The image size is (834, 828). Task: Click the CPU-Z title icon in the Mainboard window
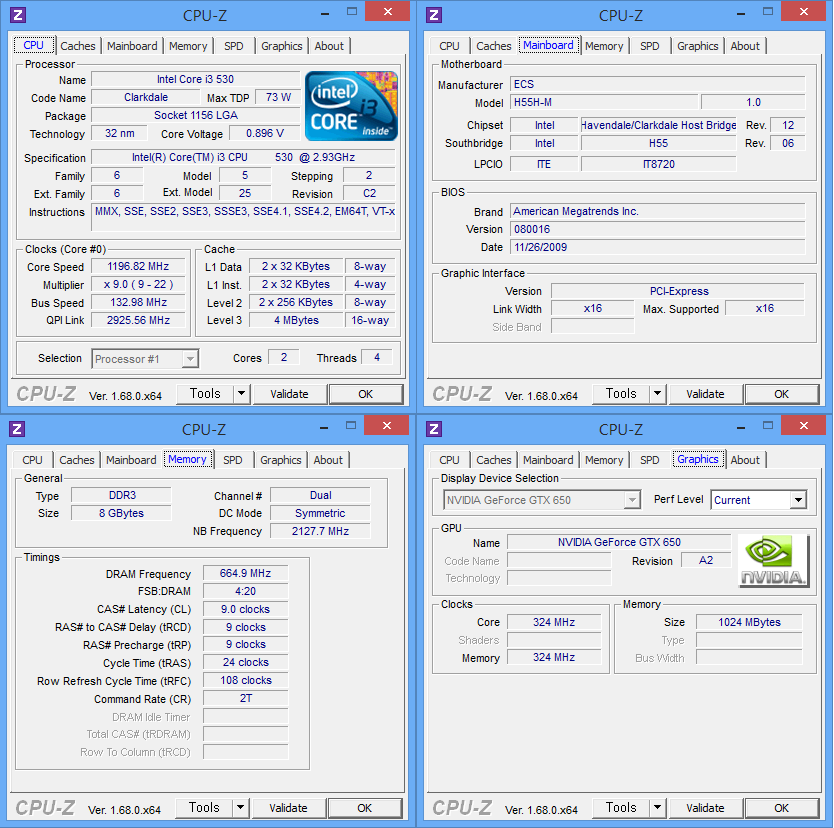pos(434,15)
